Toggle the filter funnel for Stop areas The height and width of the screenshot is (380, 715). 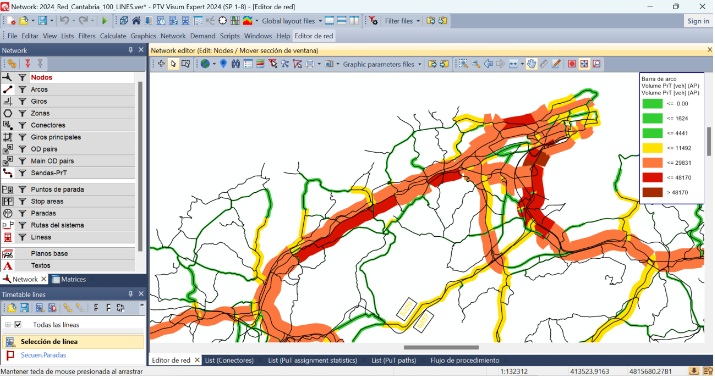tap(22, 201)
